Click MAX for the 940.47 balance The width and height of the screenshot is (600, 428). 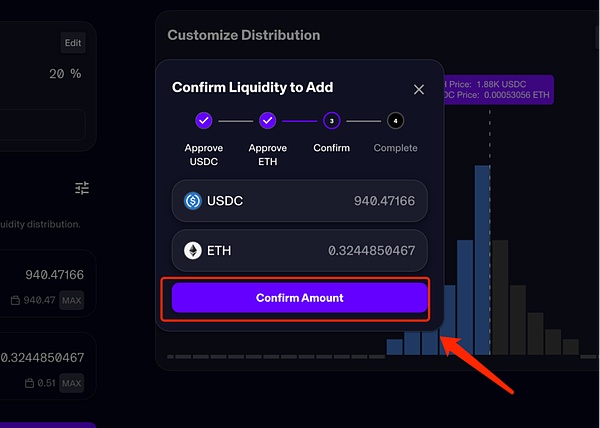click(71, 300)
